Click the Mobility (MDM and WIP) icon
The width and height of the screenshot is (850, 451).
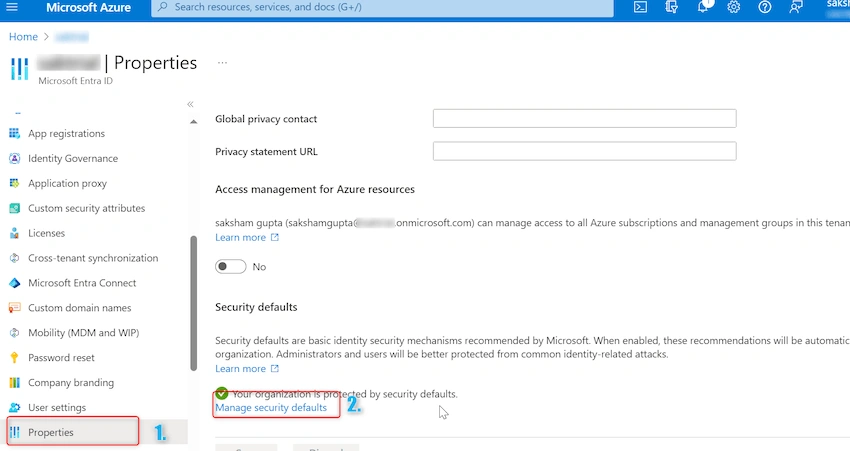pyautogui.click(x=15, y=333)
